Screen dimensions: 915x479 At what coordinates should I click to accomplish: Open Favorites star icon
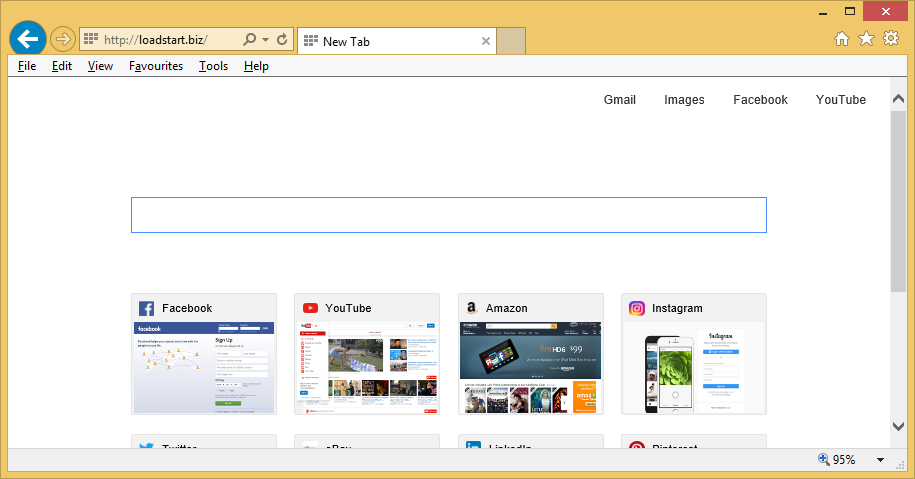click(866, 39)
